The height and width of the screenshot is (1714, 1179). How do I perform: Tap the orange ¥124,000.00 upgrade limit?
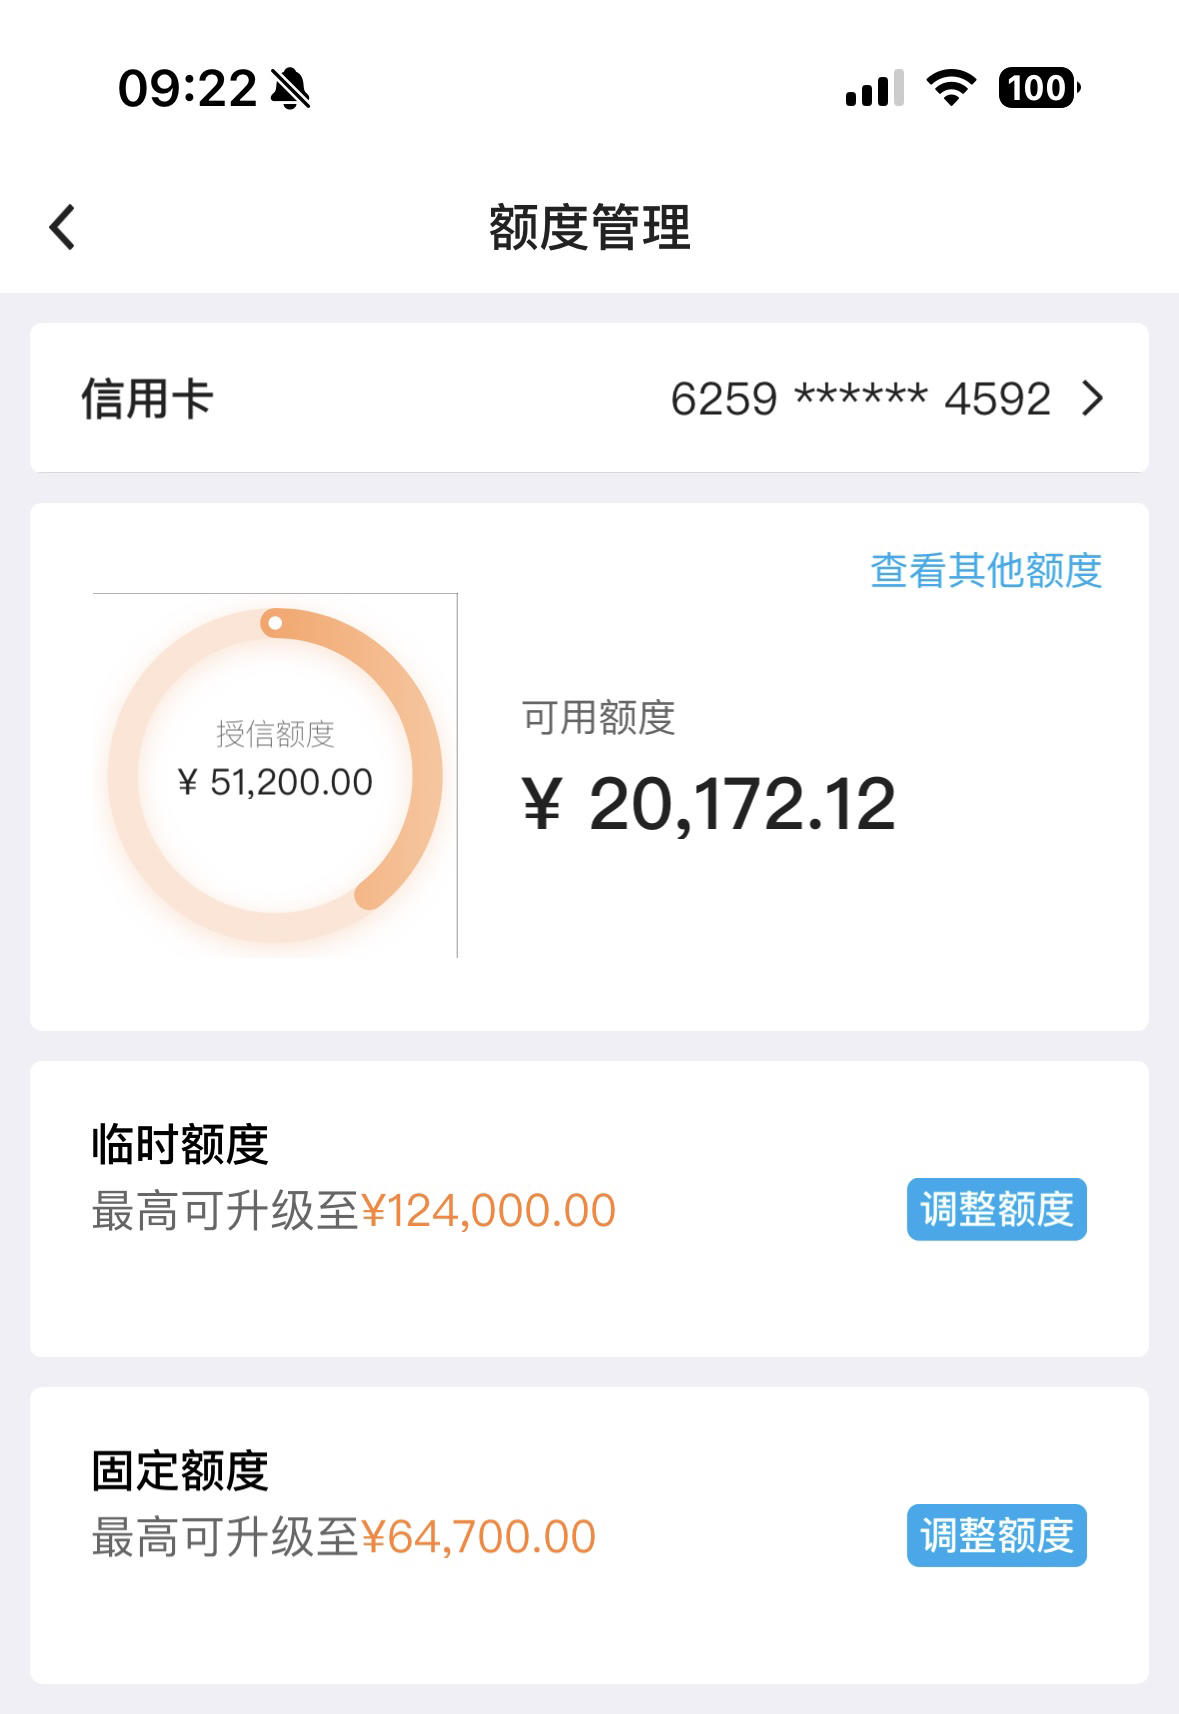(x=488, y=1211)
